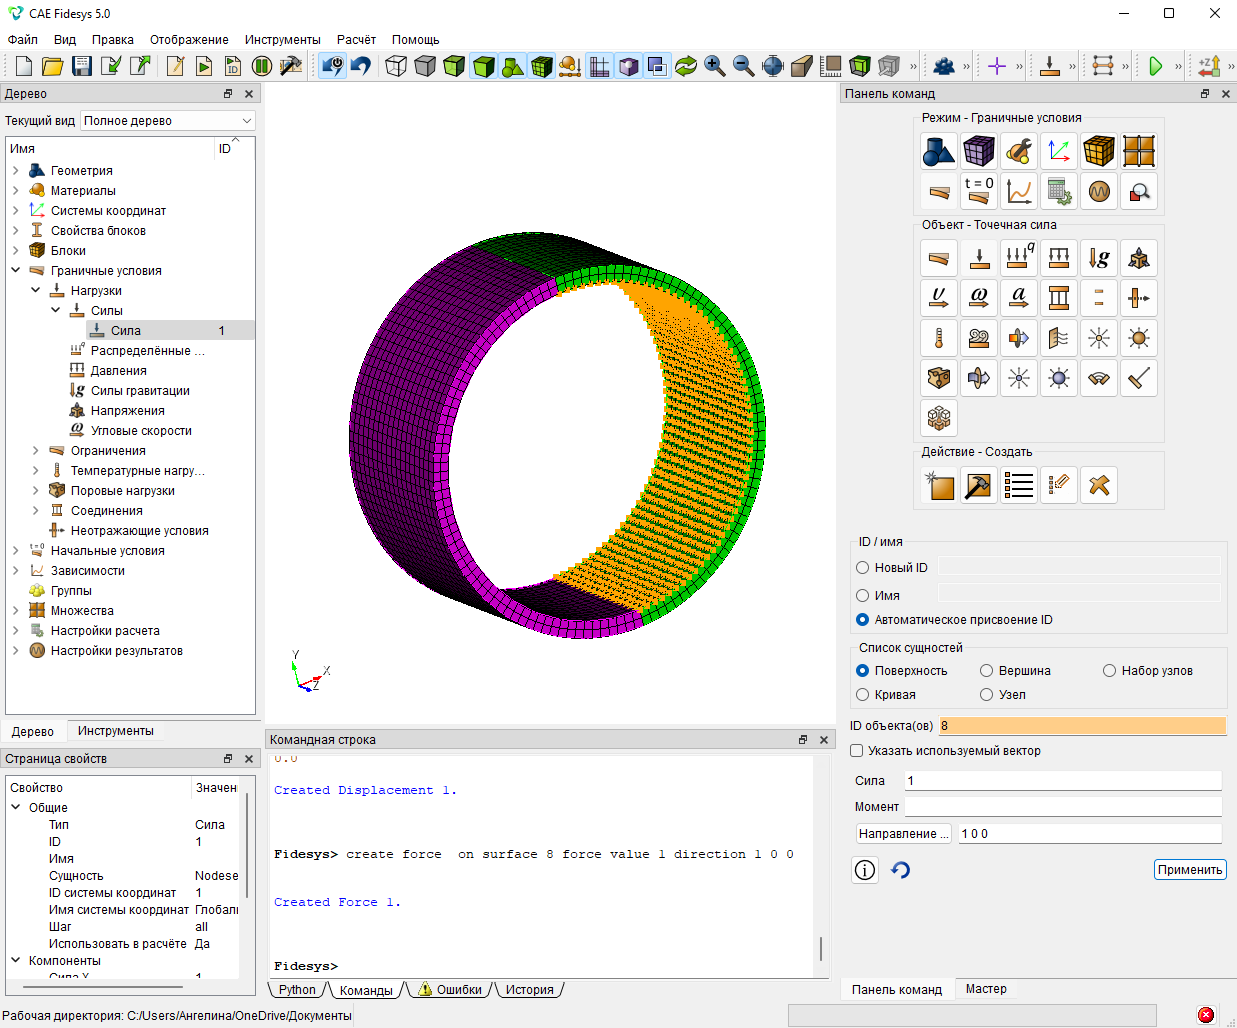Click the green play run icon
This screenshot has height=1028, width=1237.
[1156, 66]
